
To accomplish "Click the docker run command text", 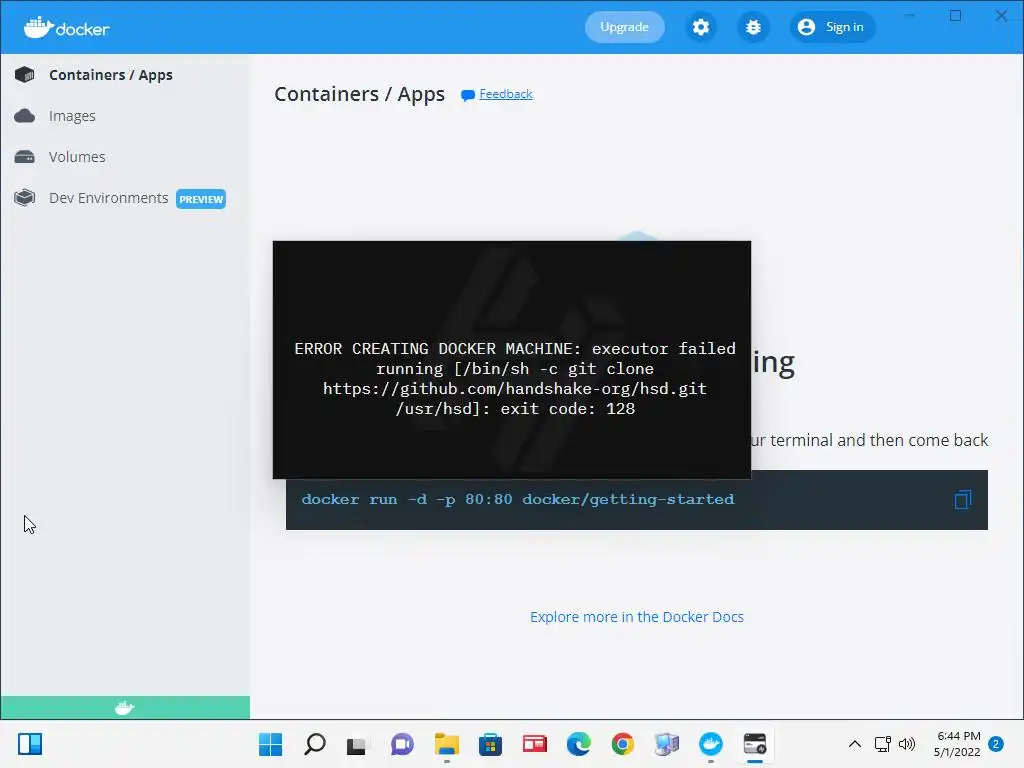I will click(518, 500).
